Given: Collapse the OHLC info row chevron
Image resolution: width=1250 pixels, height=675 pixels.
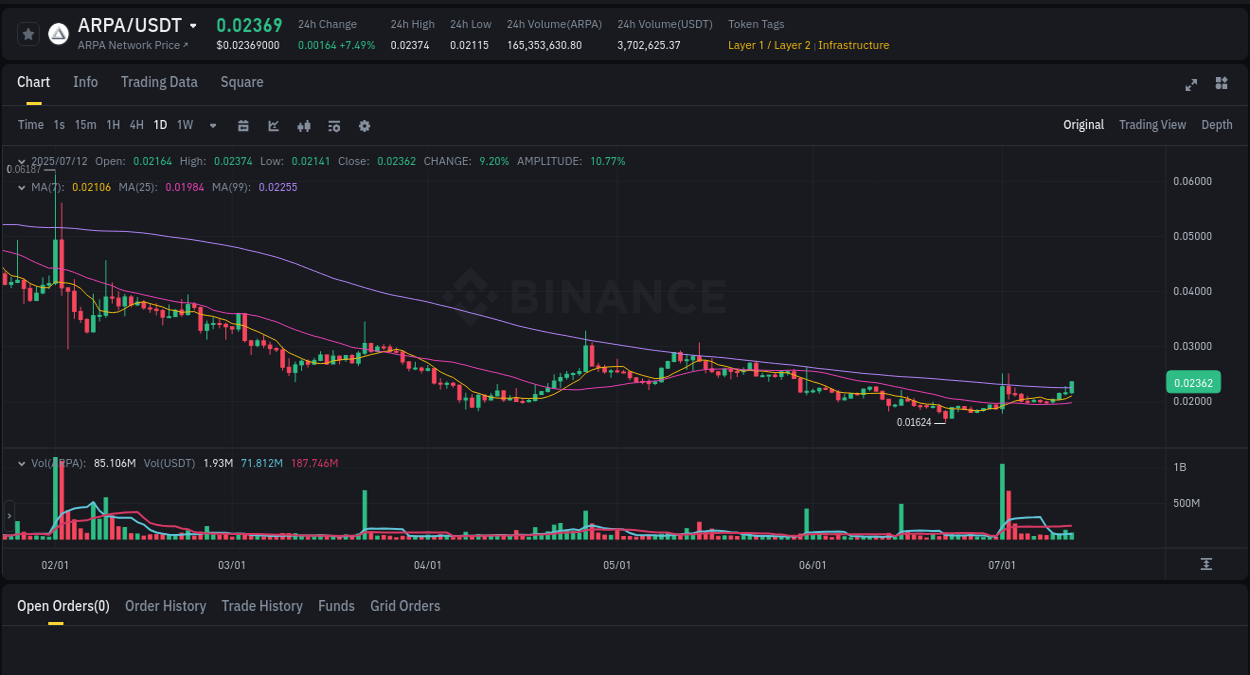Looking at the screenshot, I should [x=20, y=160].
